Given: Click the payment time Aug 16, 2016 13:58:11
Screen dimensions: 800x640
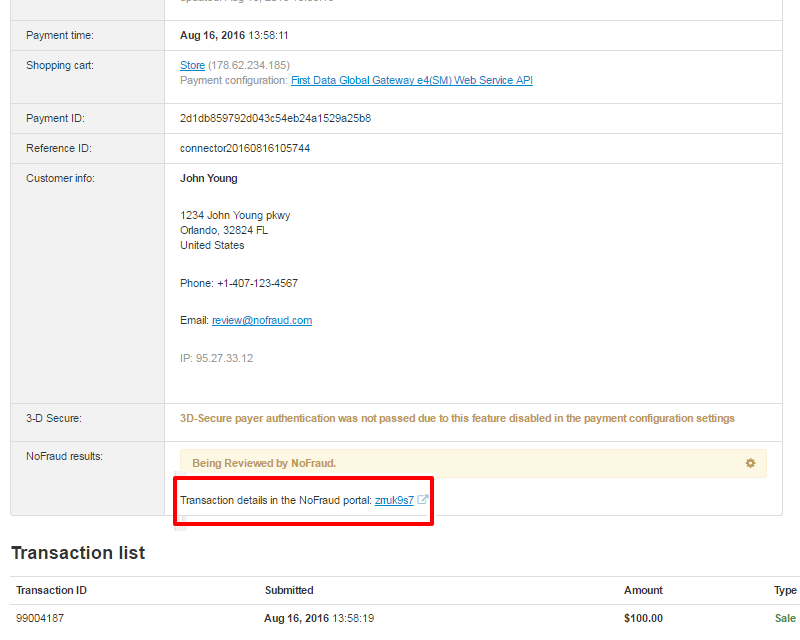Looking at the screenshot, I should coord(234,35).
